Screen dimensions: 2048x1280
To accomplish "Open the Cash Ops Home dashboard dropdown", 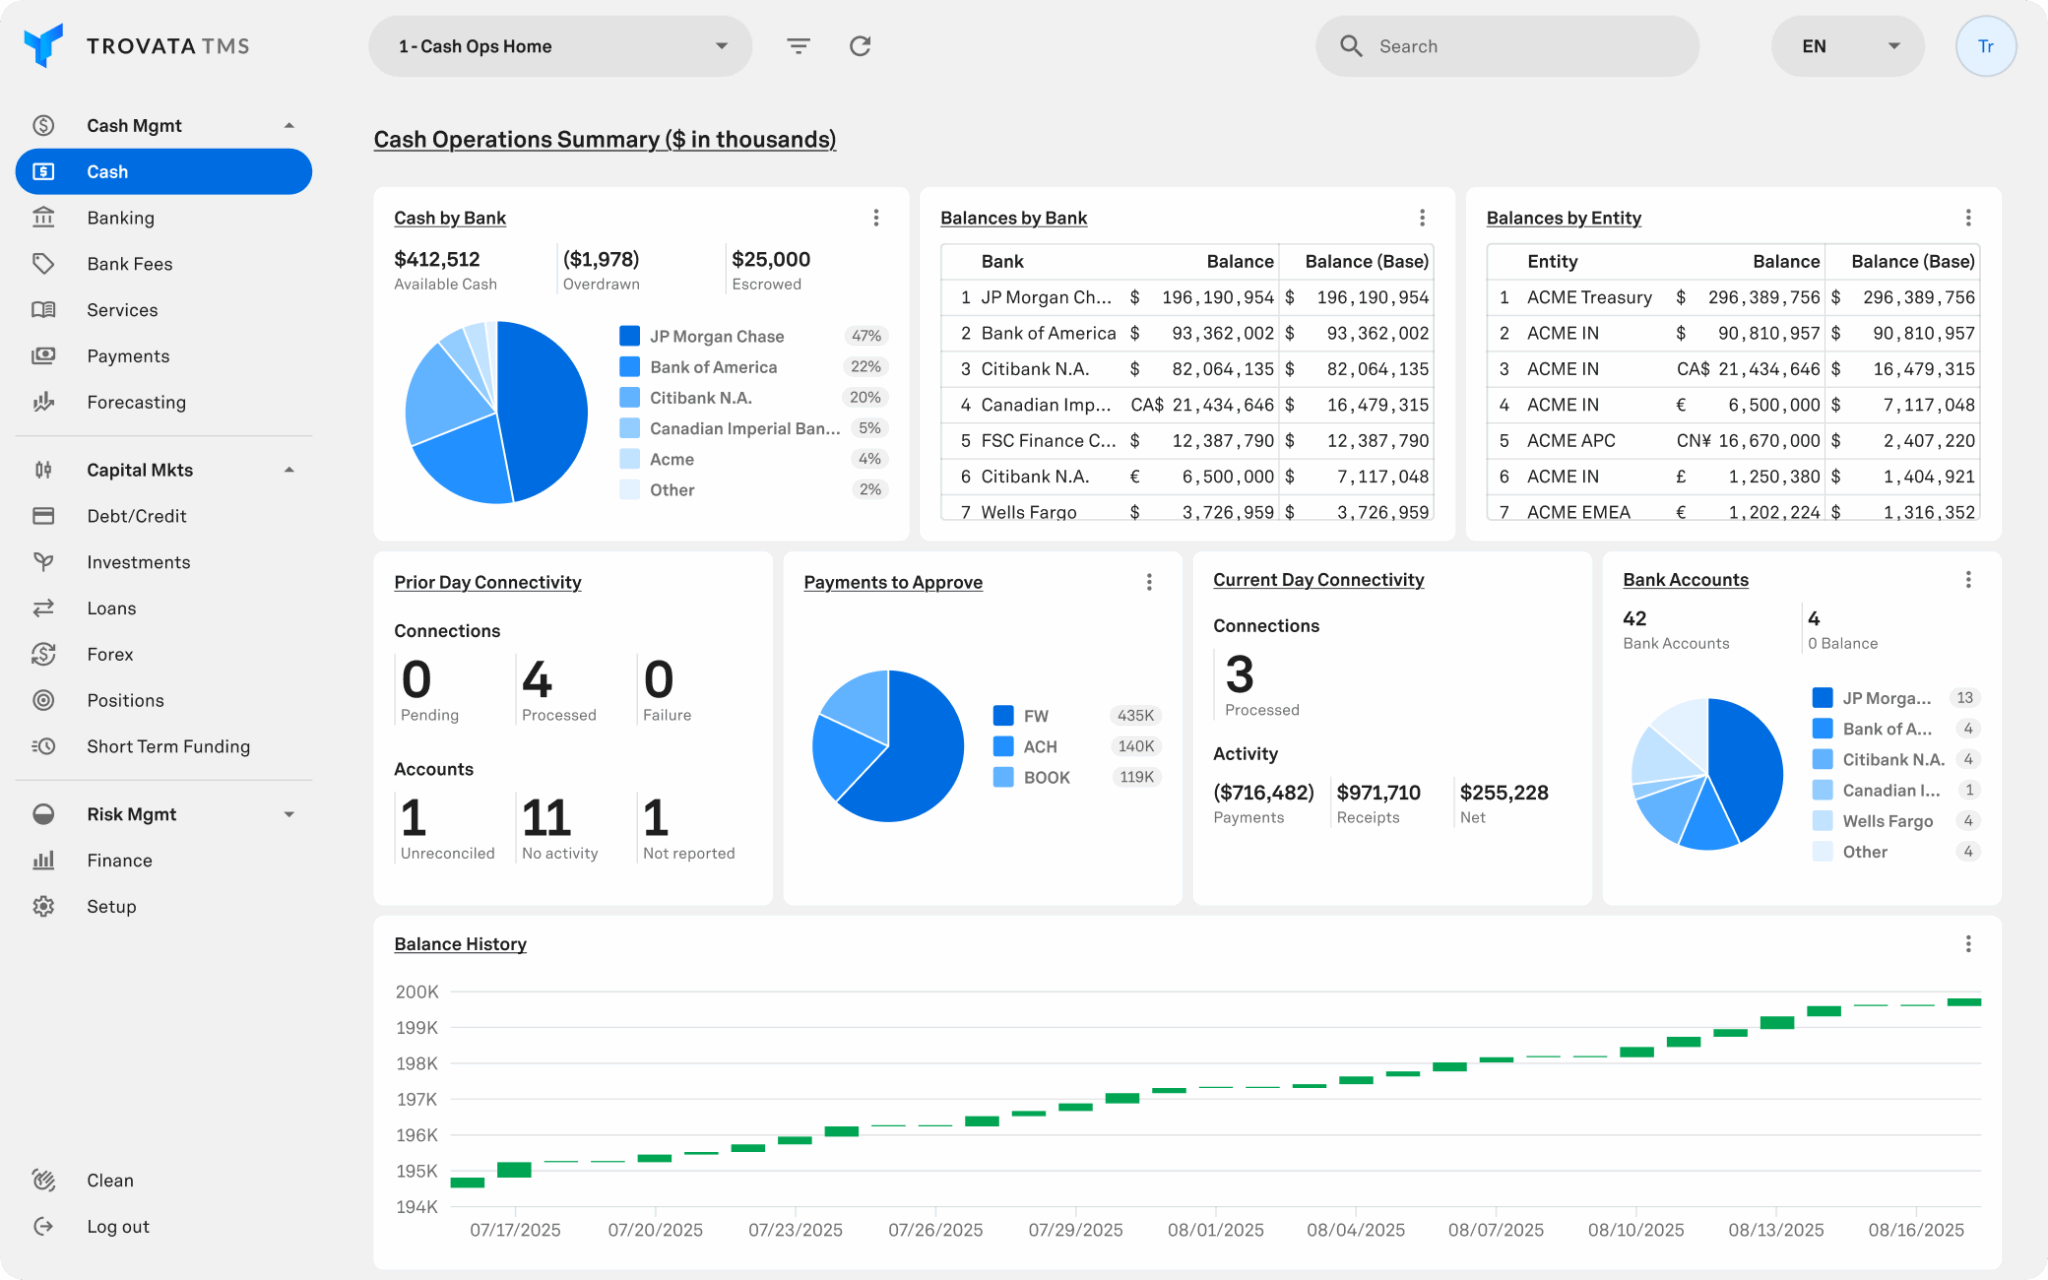I will [x=560, y=46].
